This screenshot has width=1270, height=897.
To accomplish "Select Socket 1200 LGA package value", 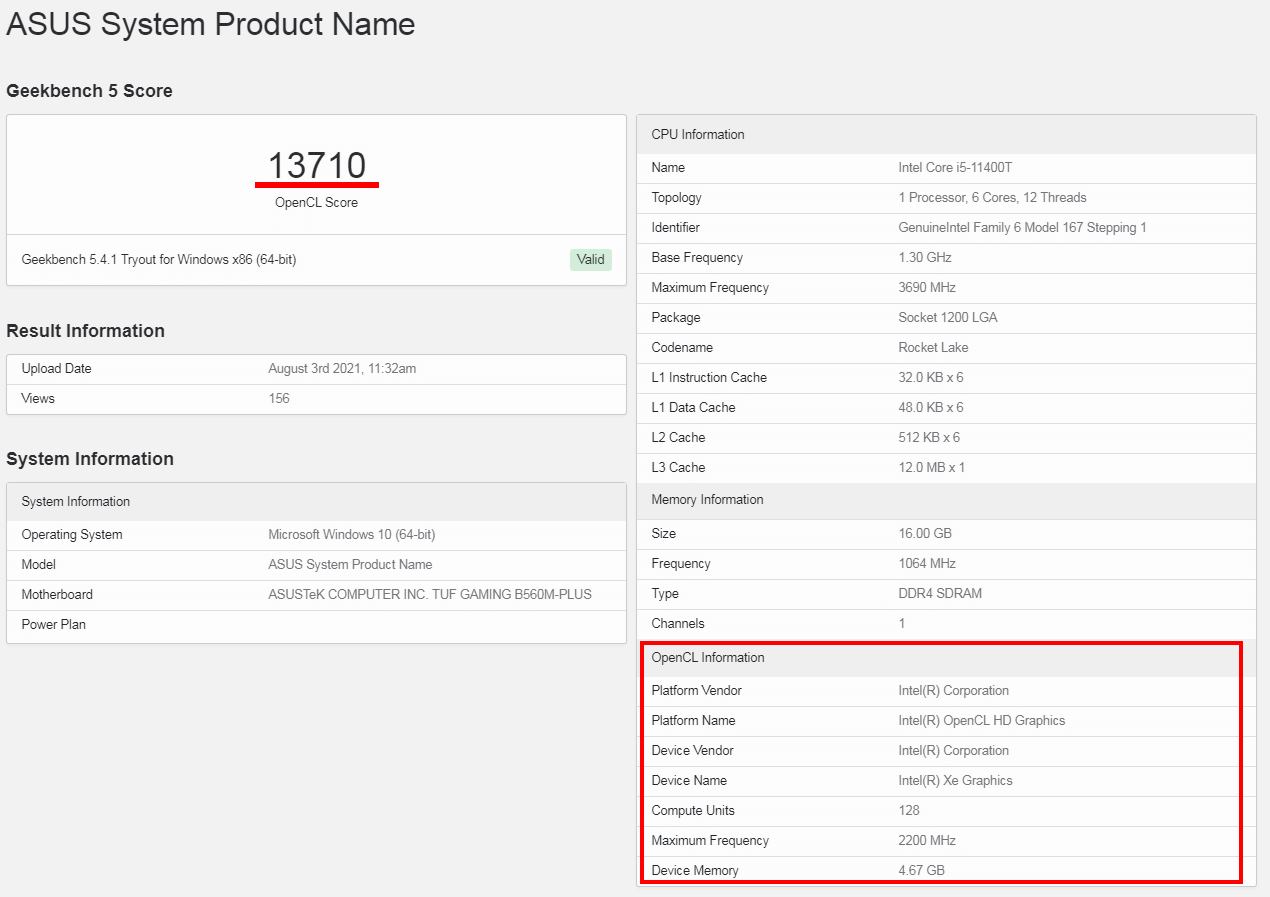I will tap(948, 317).
